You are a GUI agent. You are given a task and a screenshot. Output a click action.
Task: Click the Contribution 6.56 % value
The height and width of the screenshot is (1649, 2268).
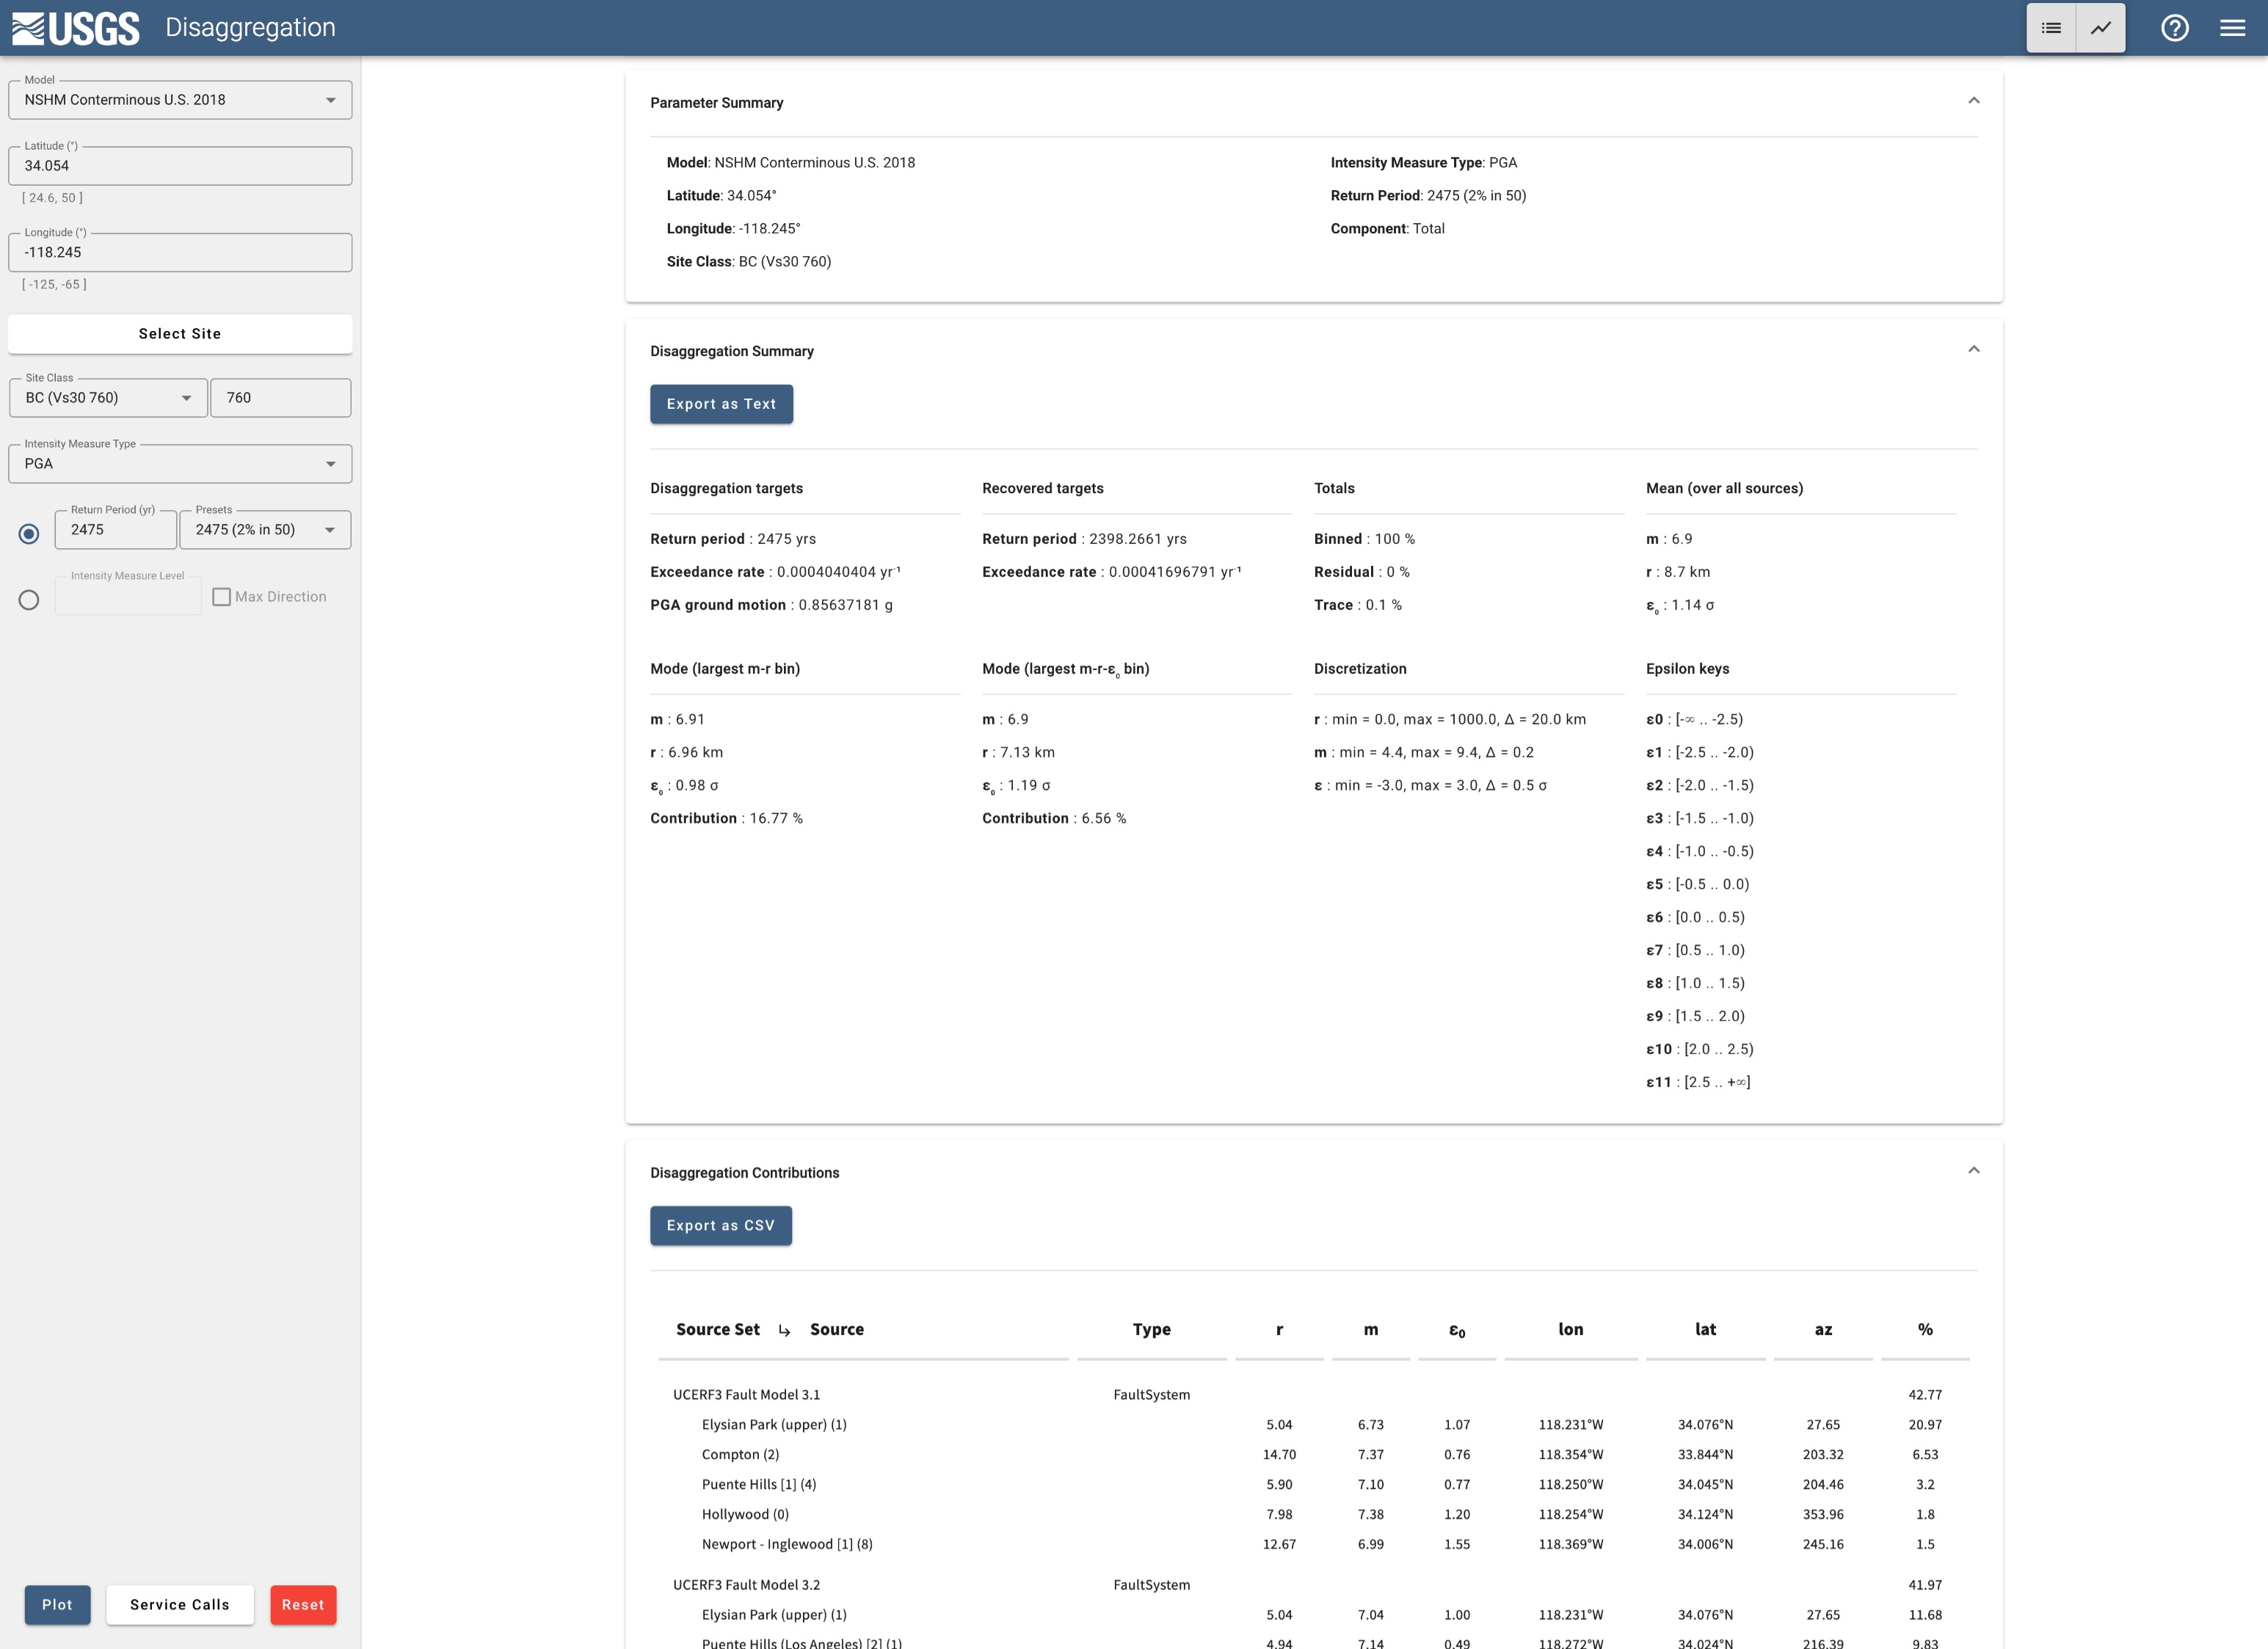1103,819
